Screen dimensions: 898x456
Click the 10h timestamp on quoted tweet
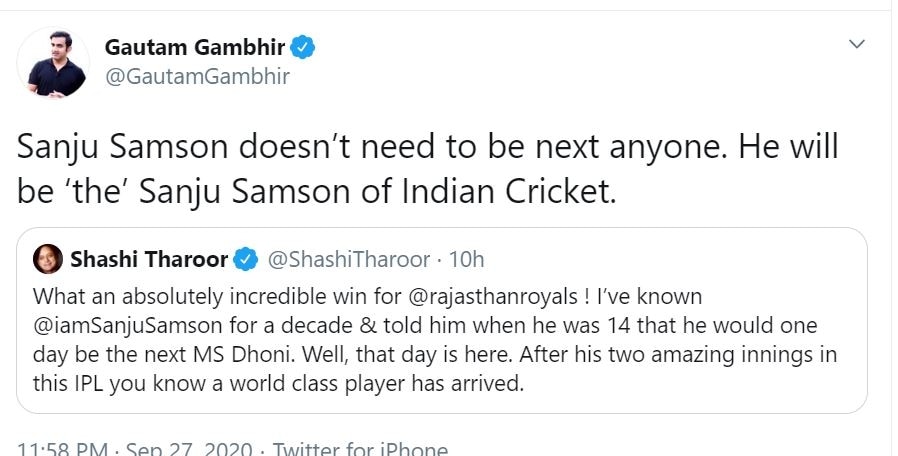467,260
